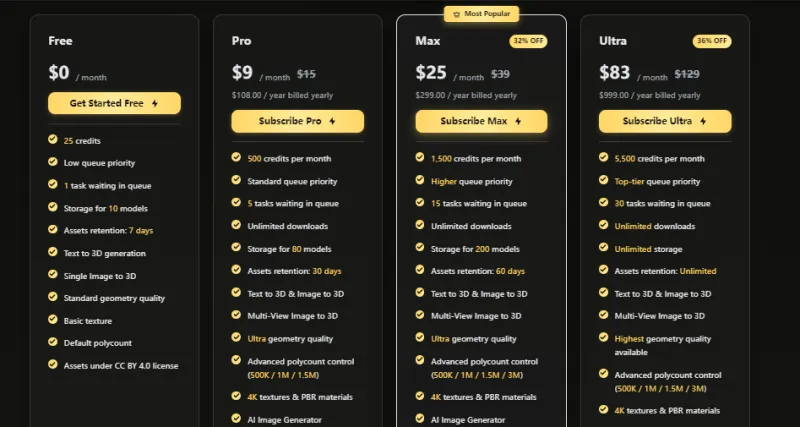Click the Most Popular badge
The width and height of the screenshot is (800, 427).
pyautogui.click(x=482, y=14)
